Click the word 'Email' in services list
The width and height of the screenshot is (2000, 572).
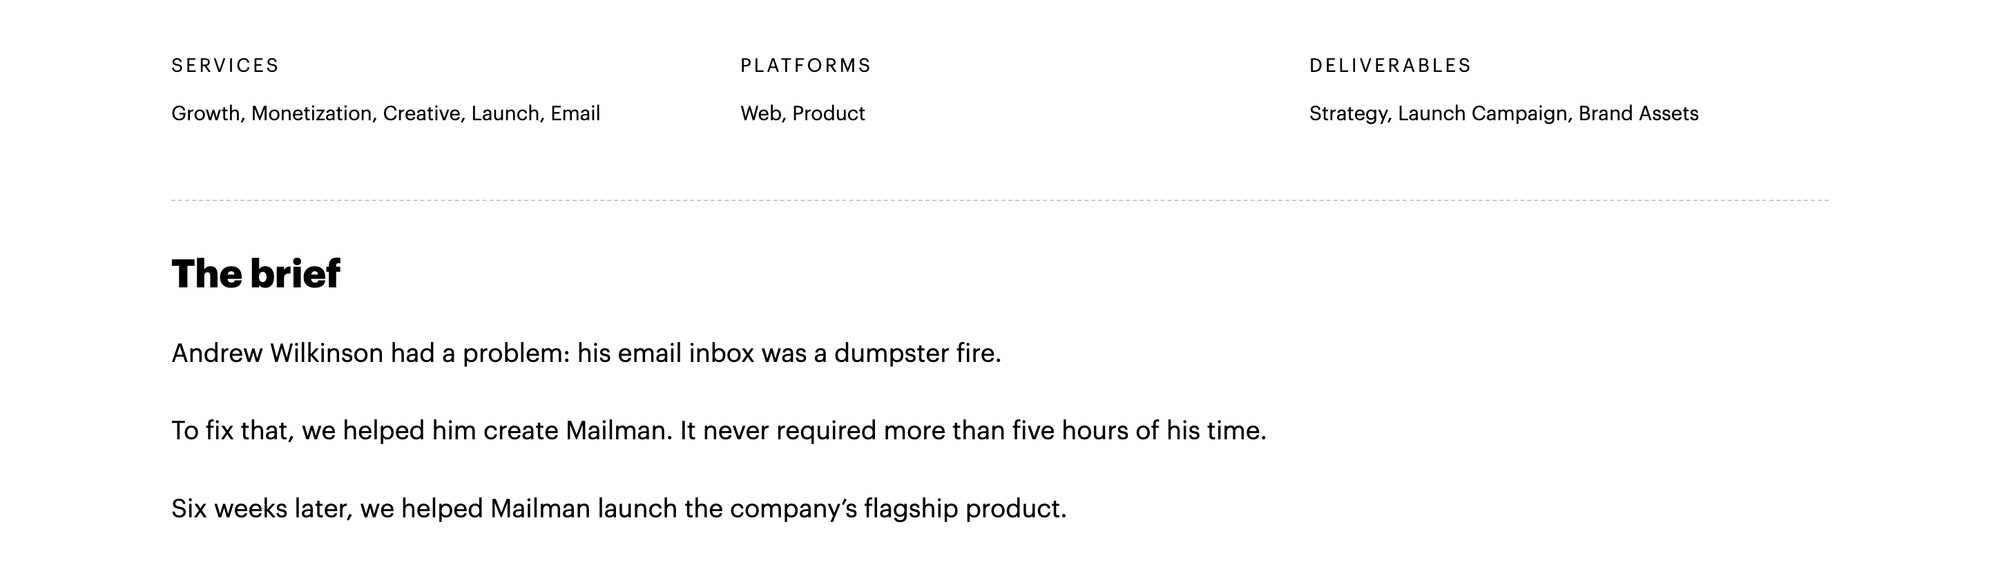pos(576,114)
